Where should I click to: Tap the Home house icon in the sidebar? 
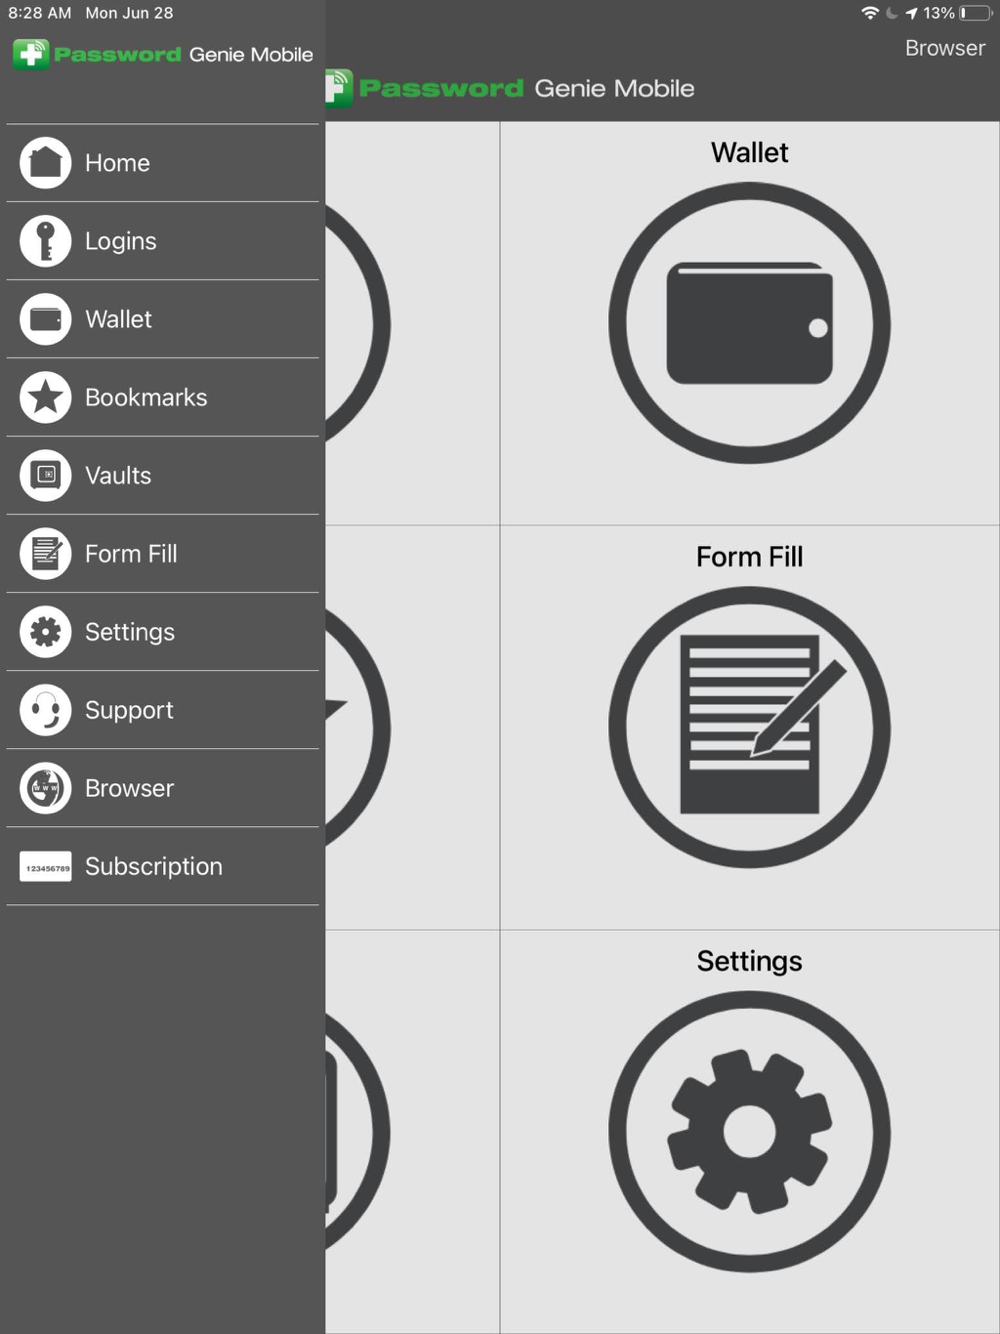coord(45,163)
